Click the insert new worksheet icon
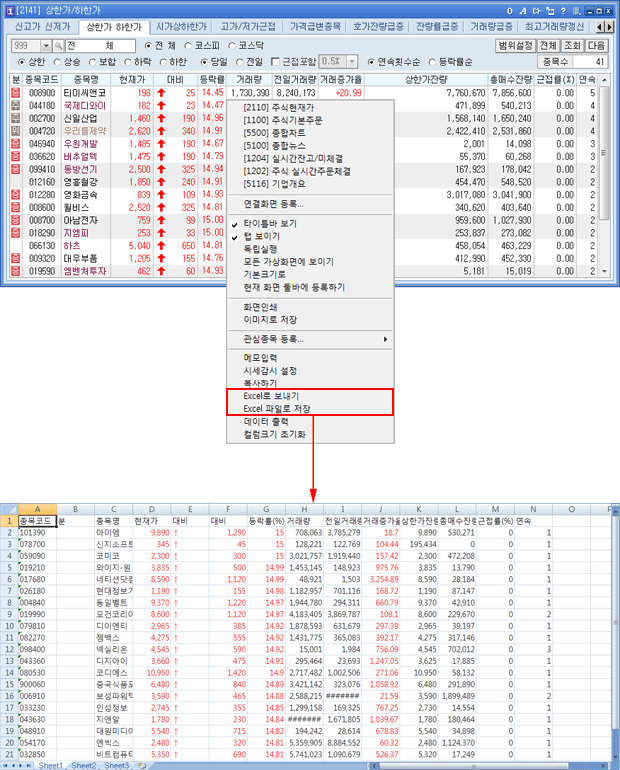The height and width of the screenshot is (770, 620). point(142,765)
